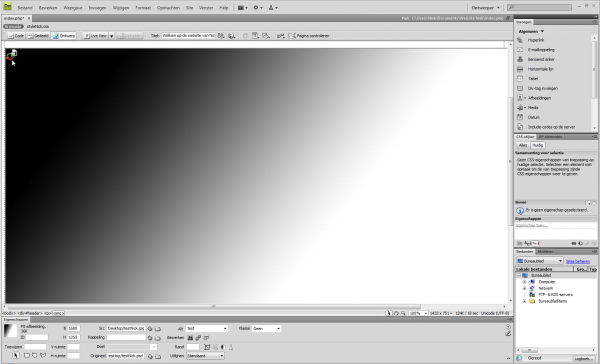
Task: Browse for Src file folder icon
Action: pyautogui.click(x=158, y=329)
